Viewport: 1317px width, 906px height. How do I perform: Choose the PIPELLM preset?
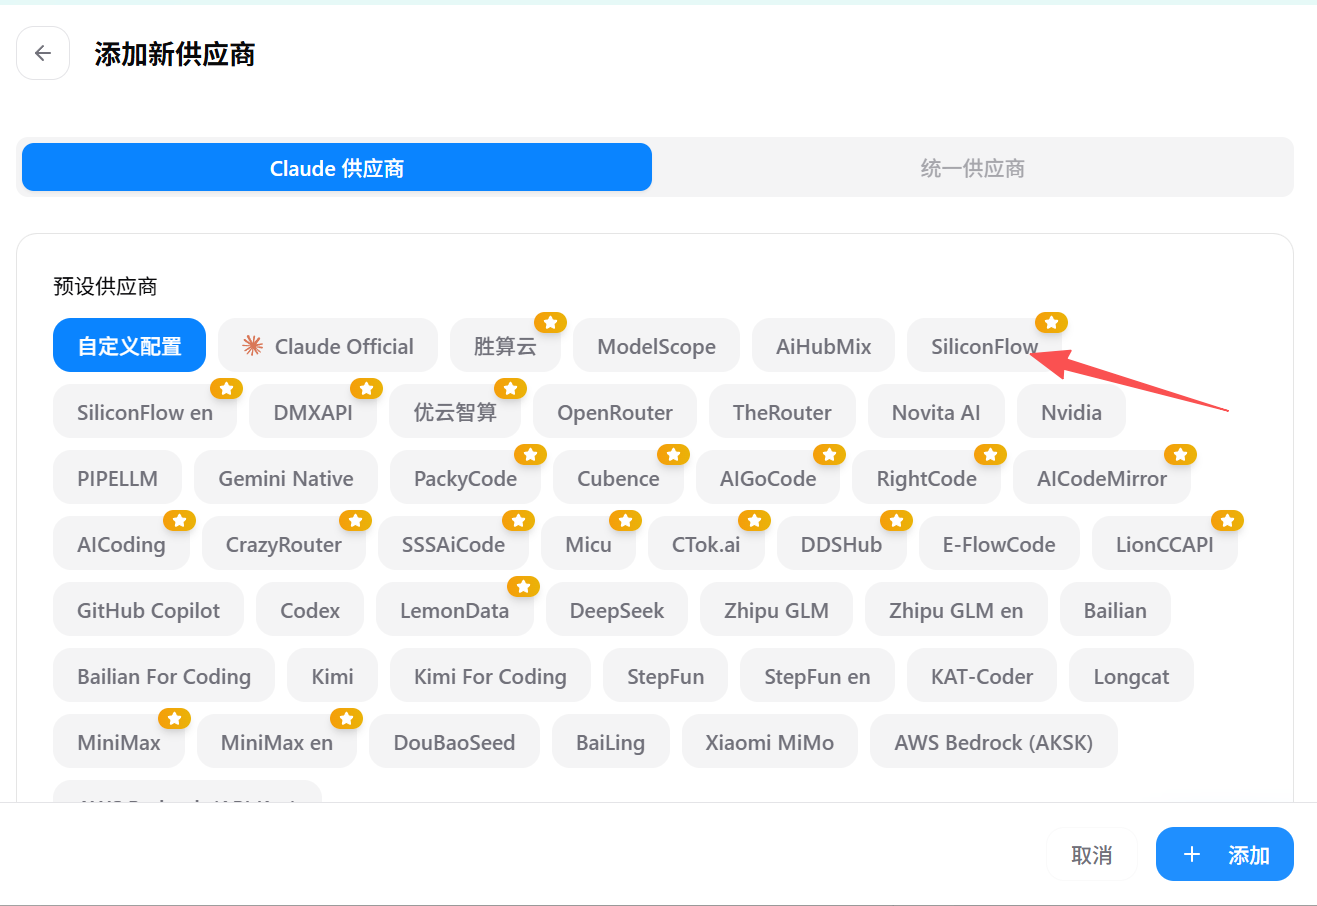click(117, 478)
